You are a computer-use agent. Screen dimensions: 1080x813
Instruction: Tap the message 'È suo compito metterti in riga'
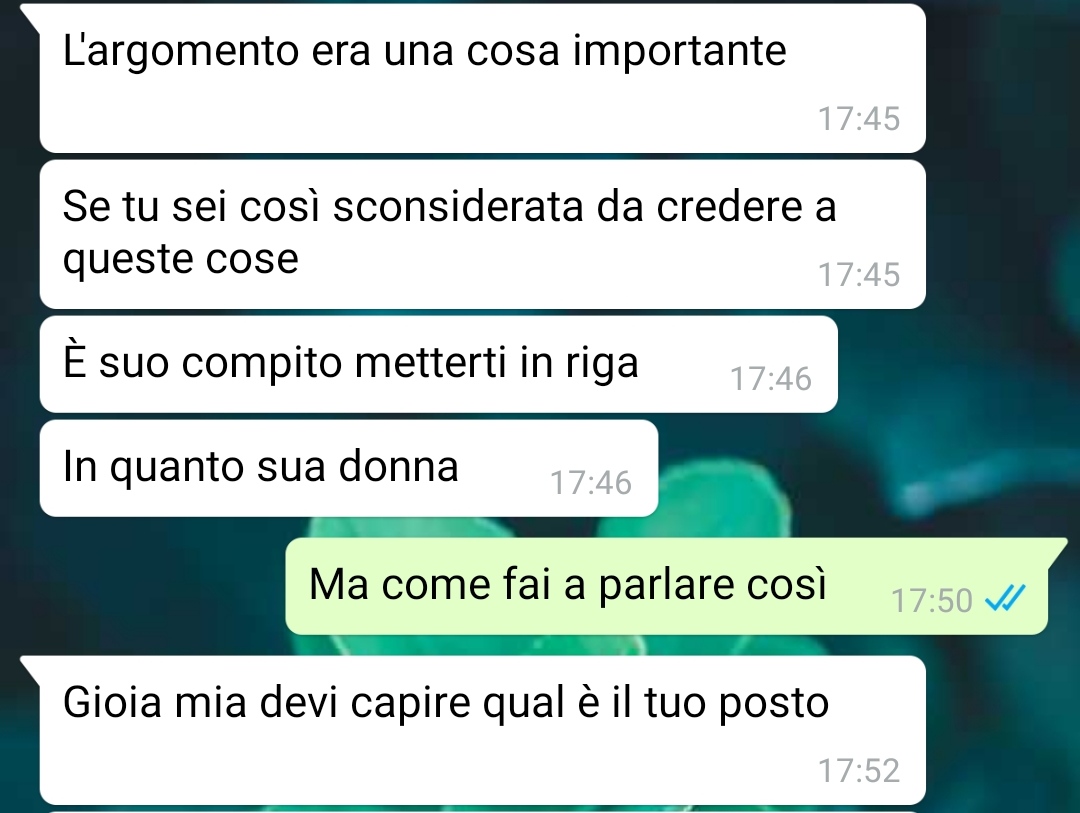439,364
